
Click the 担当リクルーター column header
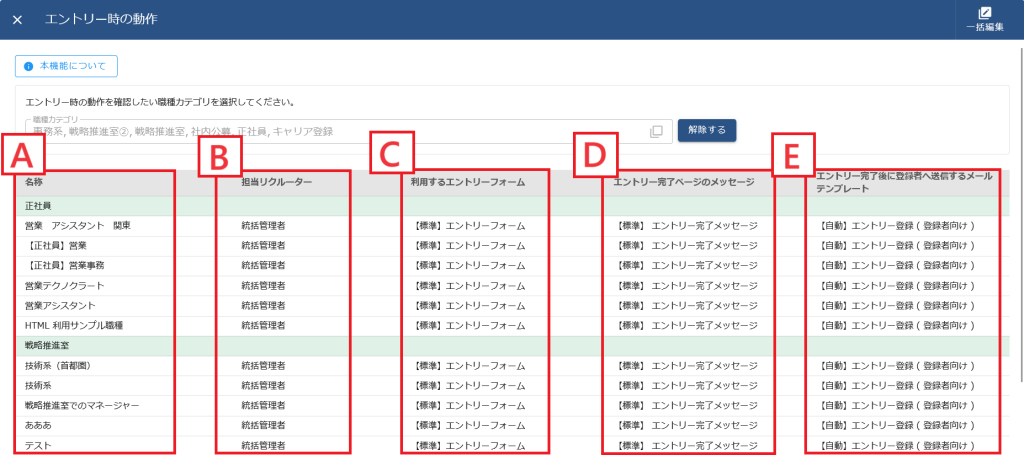coord(277,183)
